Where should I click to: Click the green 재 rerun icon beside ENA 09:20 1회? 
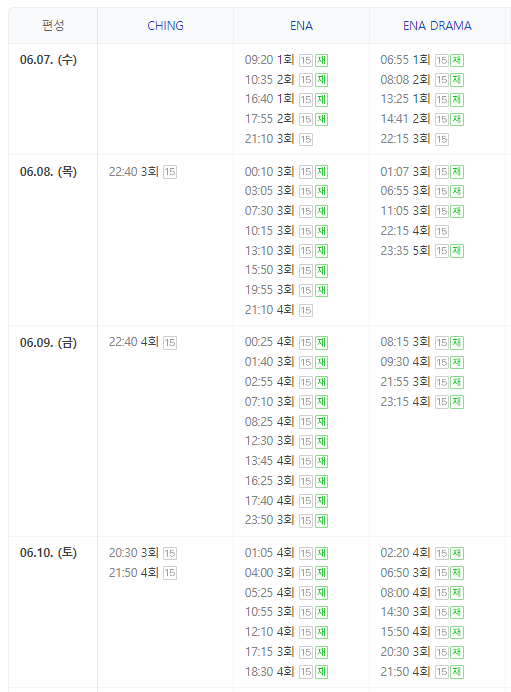coord(321,60)
